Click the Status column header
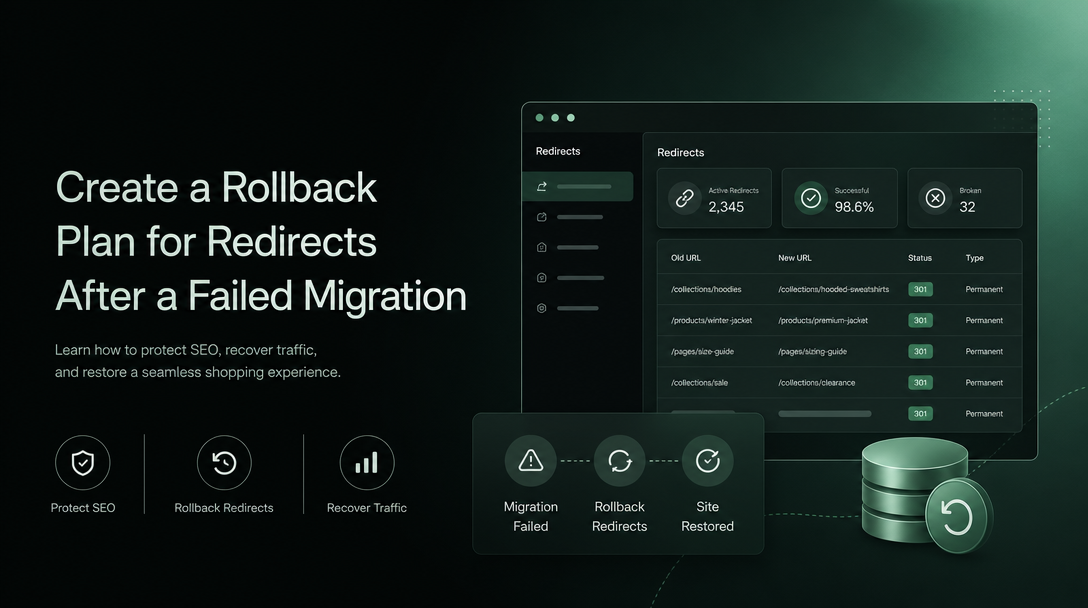 coord(920,258)
